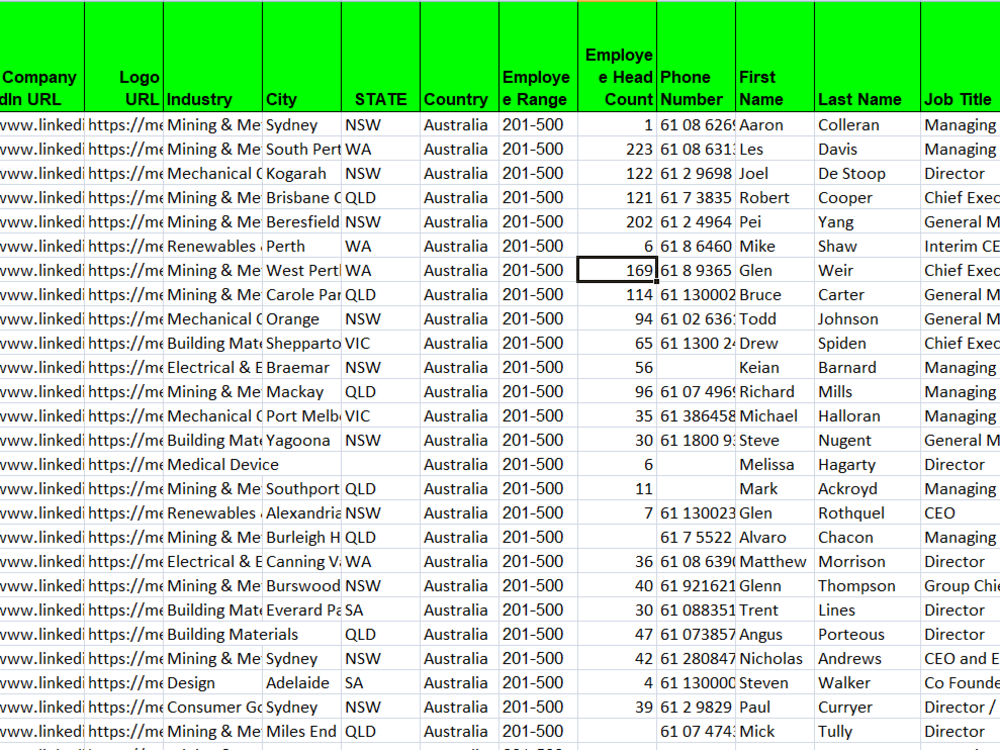Select first name cell Robert
The width and height of the screenshot is (1000, 750).
click(775, 198)
